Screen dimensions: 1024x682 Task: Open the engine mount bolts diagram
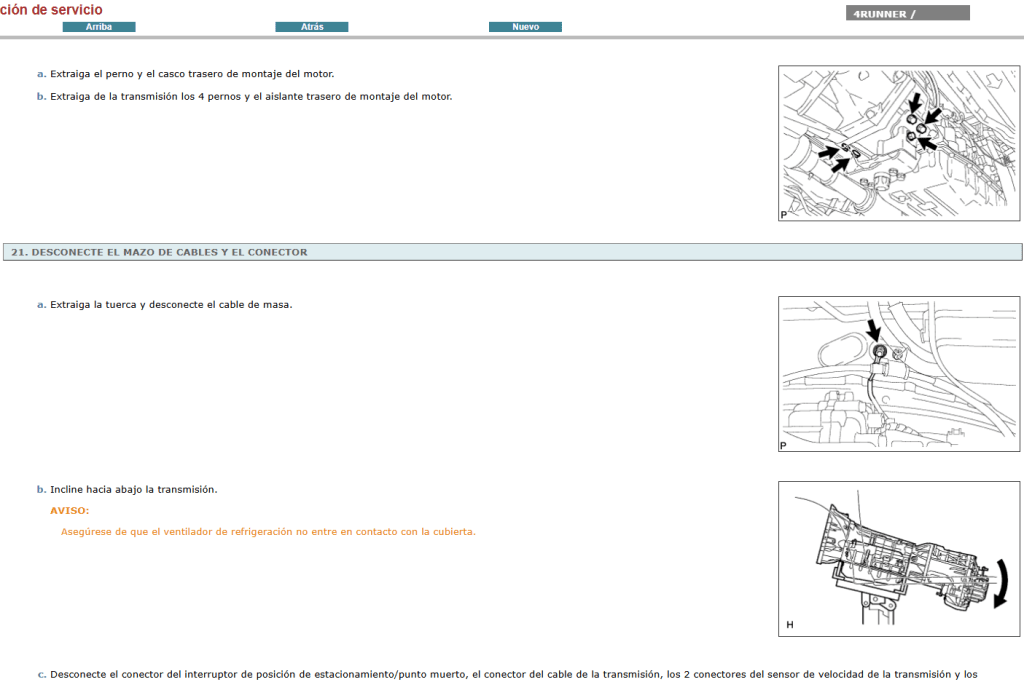coord(897,145)
